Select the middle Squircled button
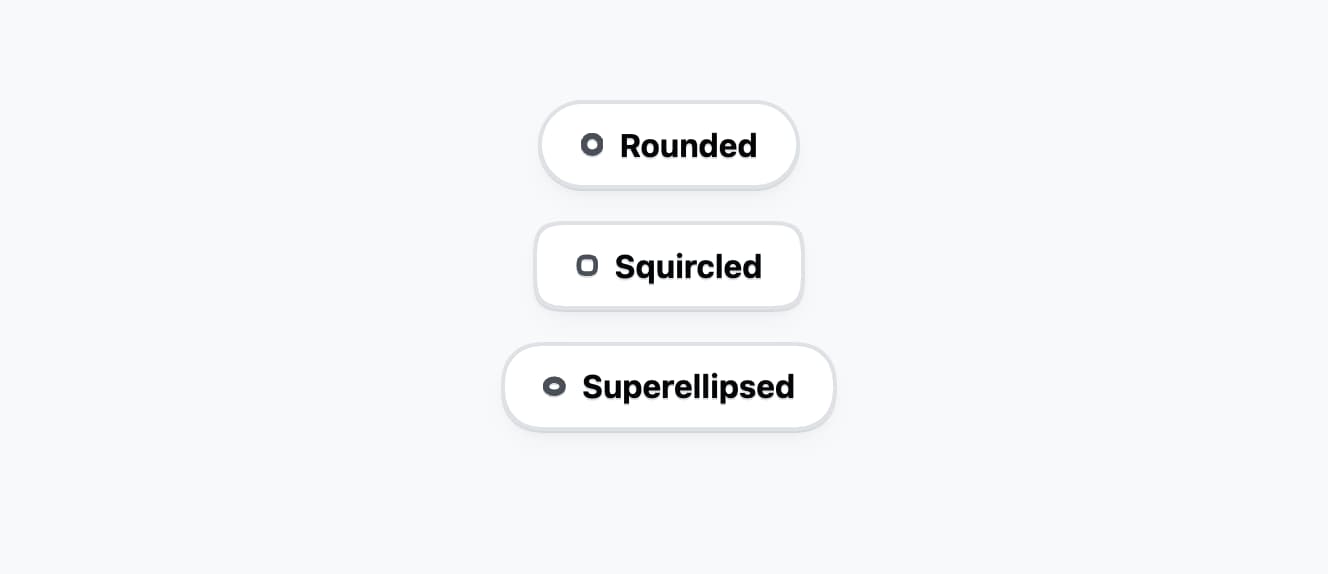This screenshot has height=574, width=1328. (x=668, y=266)
